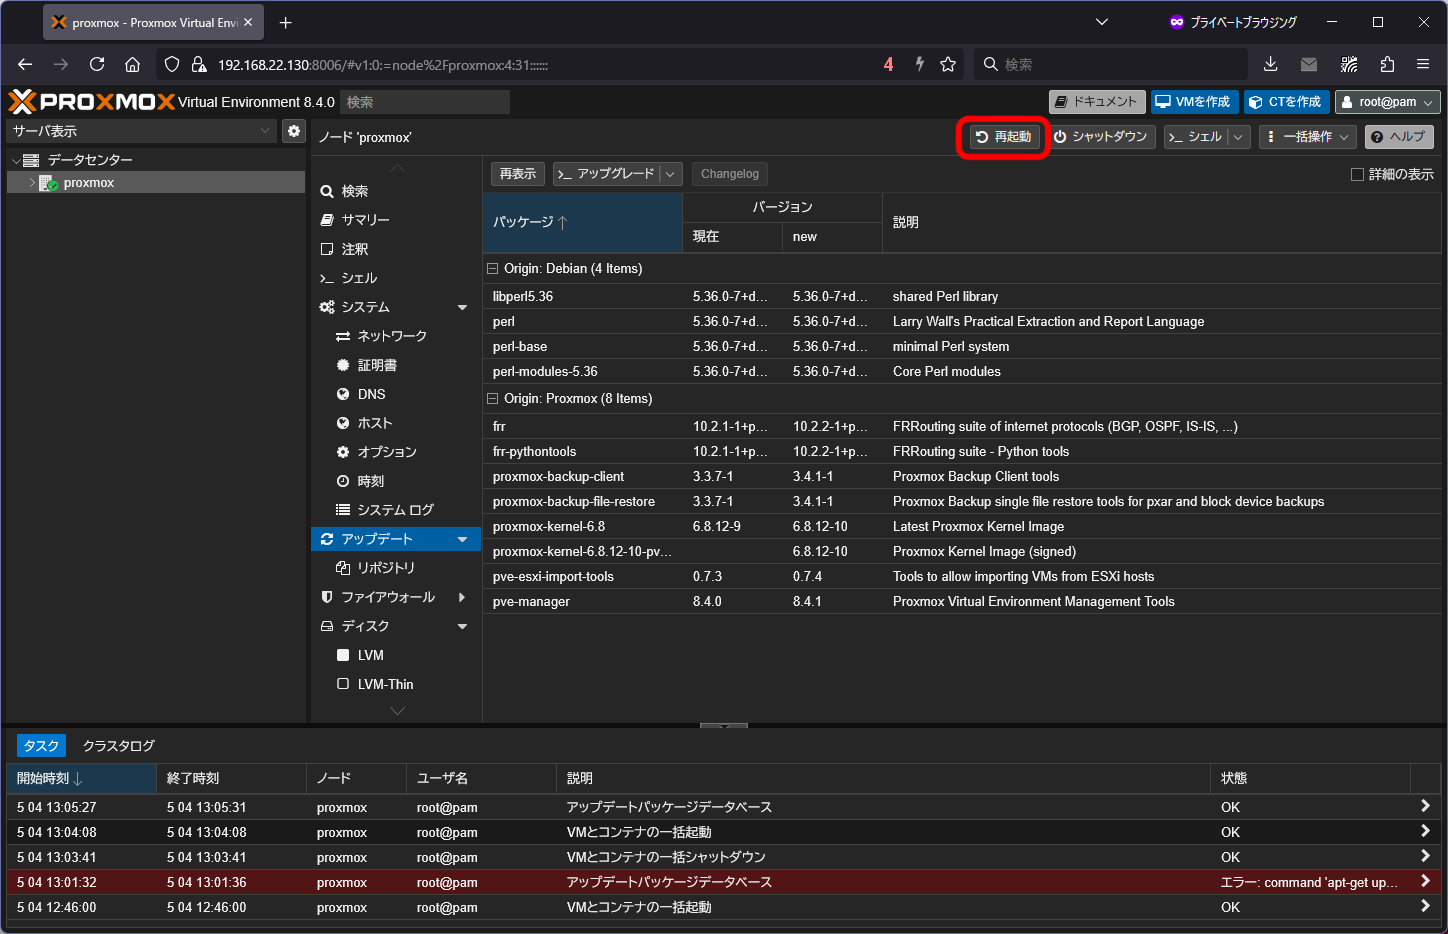Switch to the クラスタログ tab

pos(119,746)
